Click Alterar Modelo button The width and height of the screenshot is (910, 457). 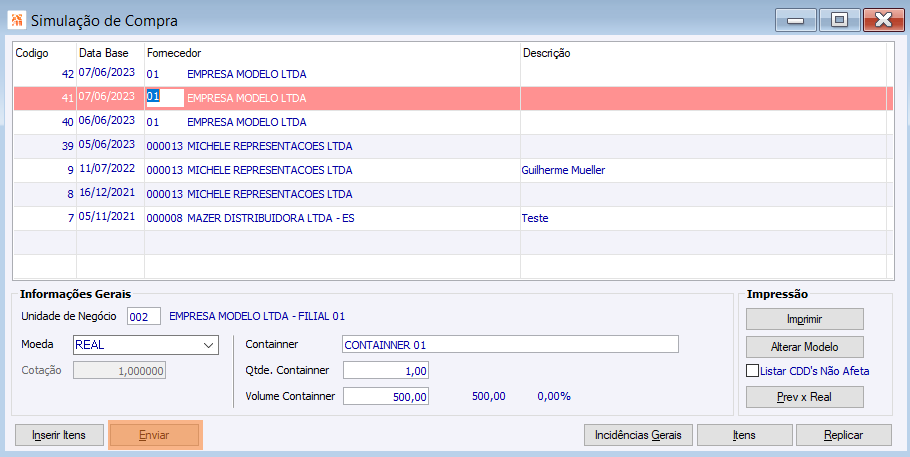[804, 347]
